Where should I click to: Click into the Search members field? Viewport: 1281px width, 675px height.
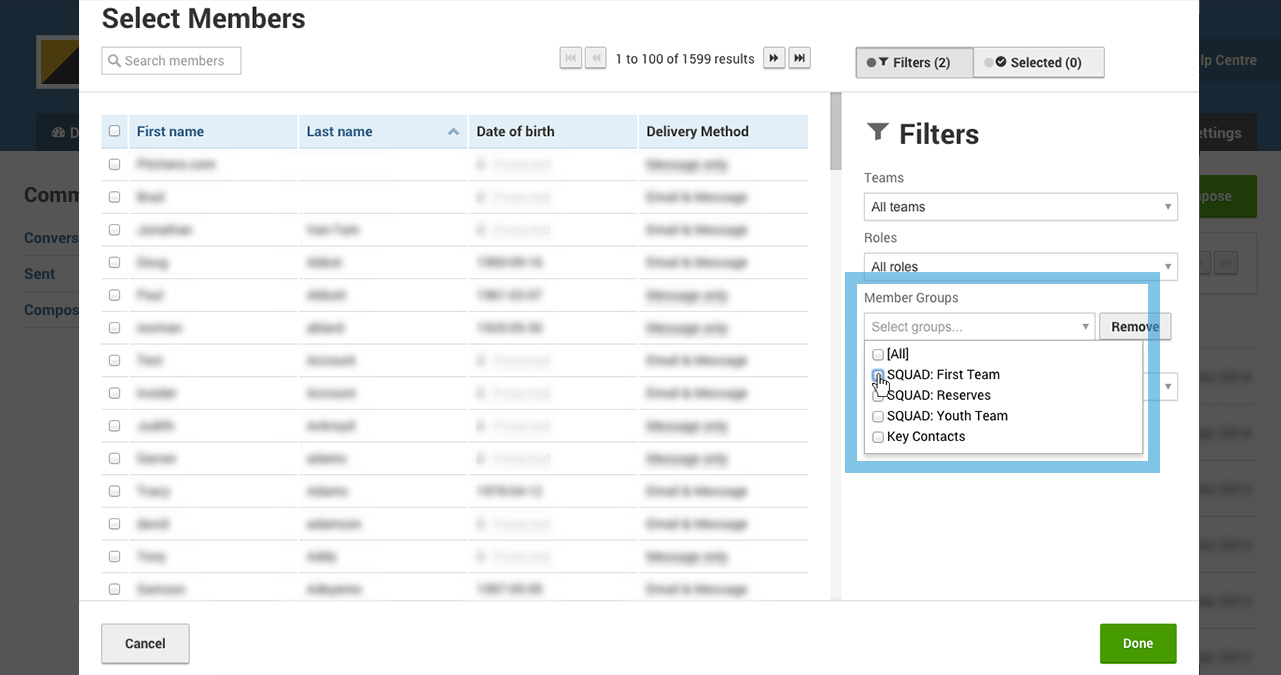click(171, 61)
